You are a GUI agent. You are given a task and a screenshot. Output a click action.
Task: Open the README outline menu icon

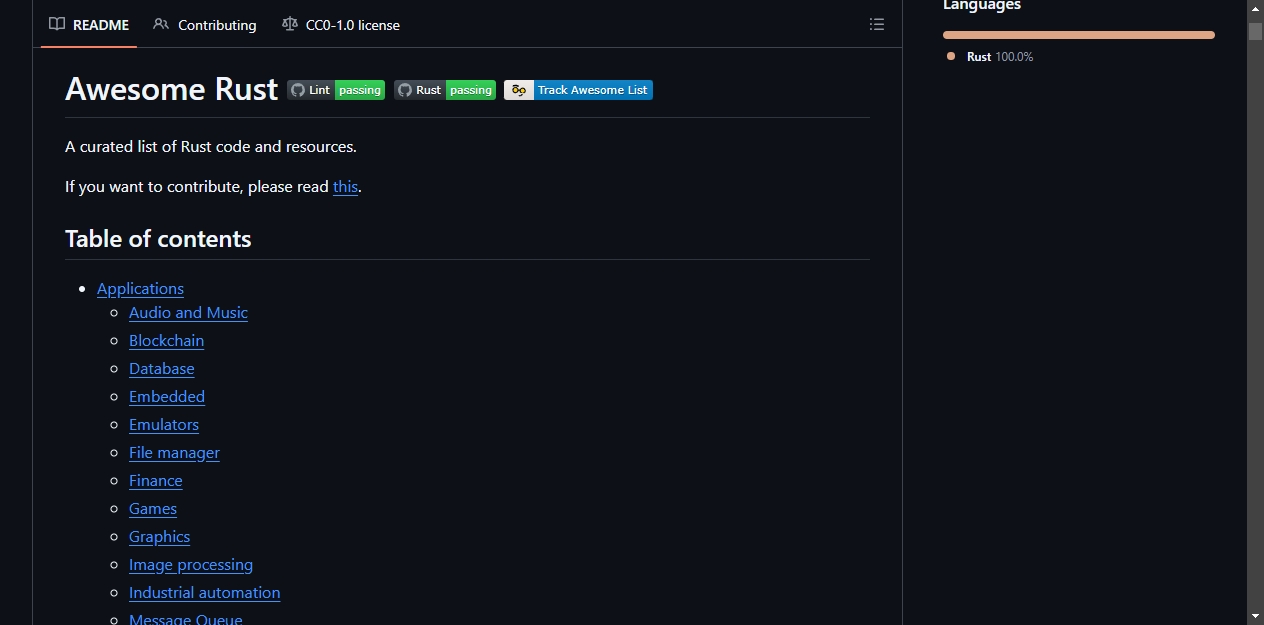pos(877,25)
